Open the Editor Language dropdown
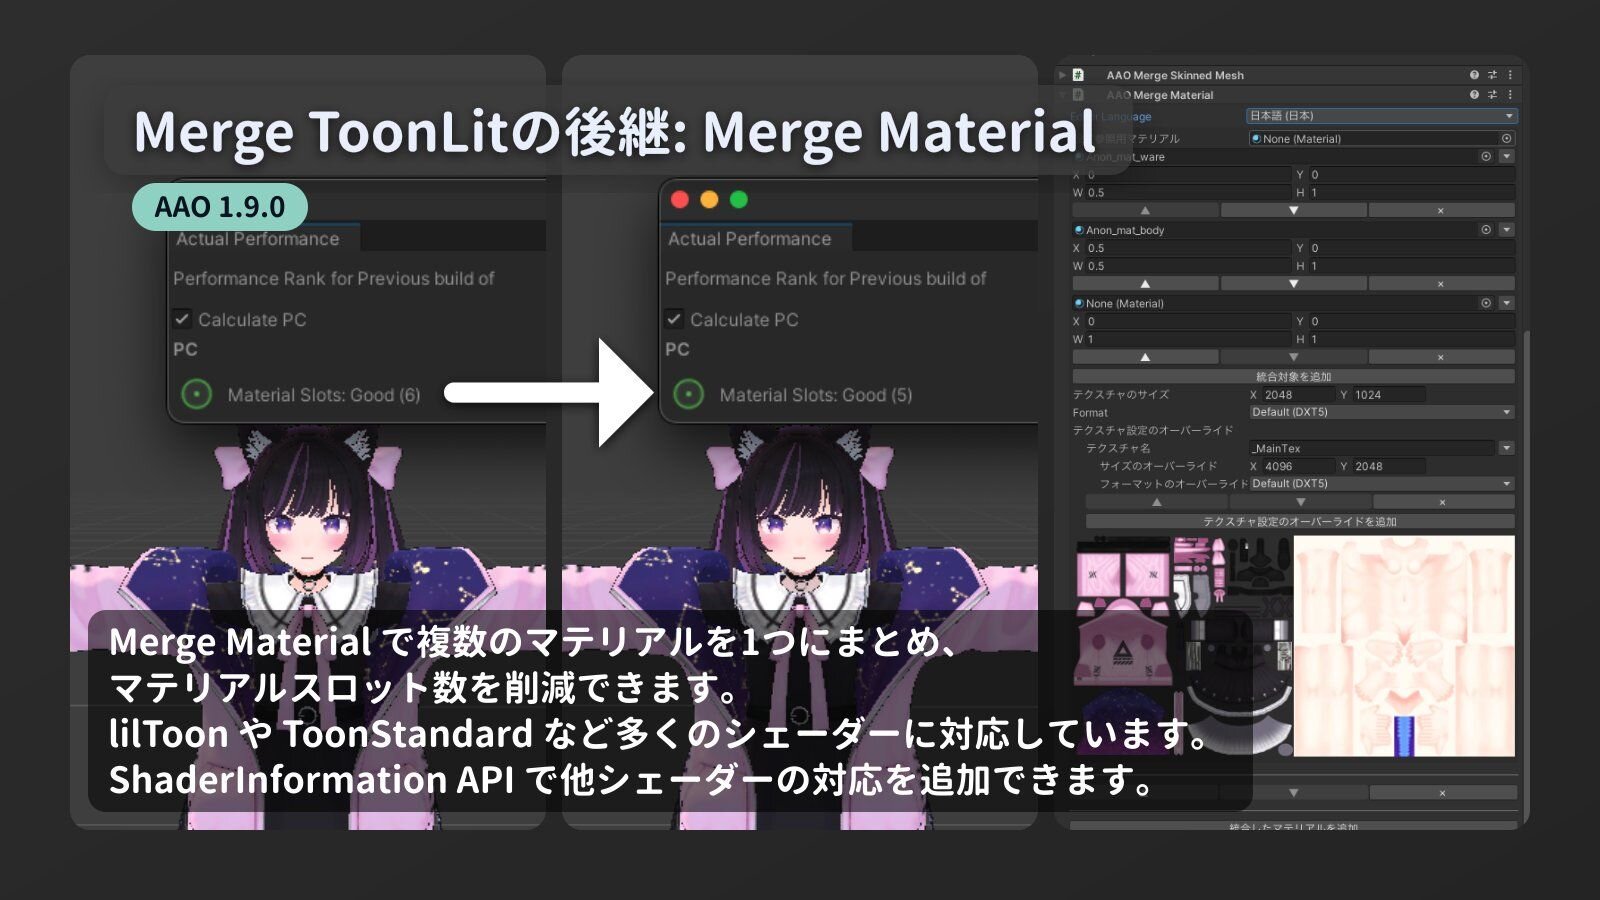Image resolution: width=1600 pixels, height=900 pixels. (x=1381, y=116)
